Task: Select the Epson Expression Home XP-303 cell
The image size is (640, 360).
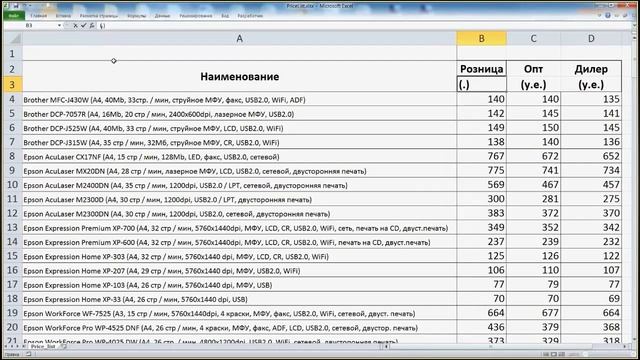Action: (x=239, y=256)
